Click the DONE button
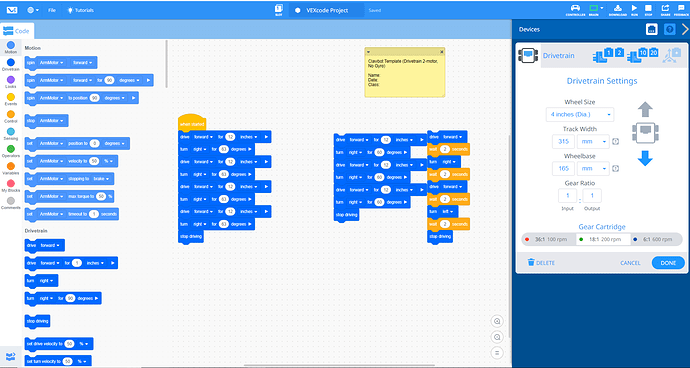 [x=668, y=263]
